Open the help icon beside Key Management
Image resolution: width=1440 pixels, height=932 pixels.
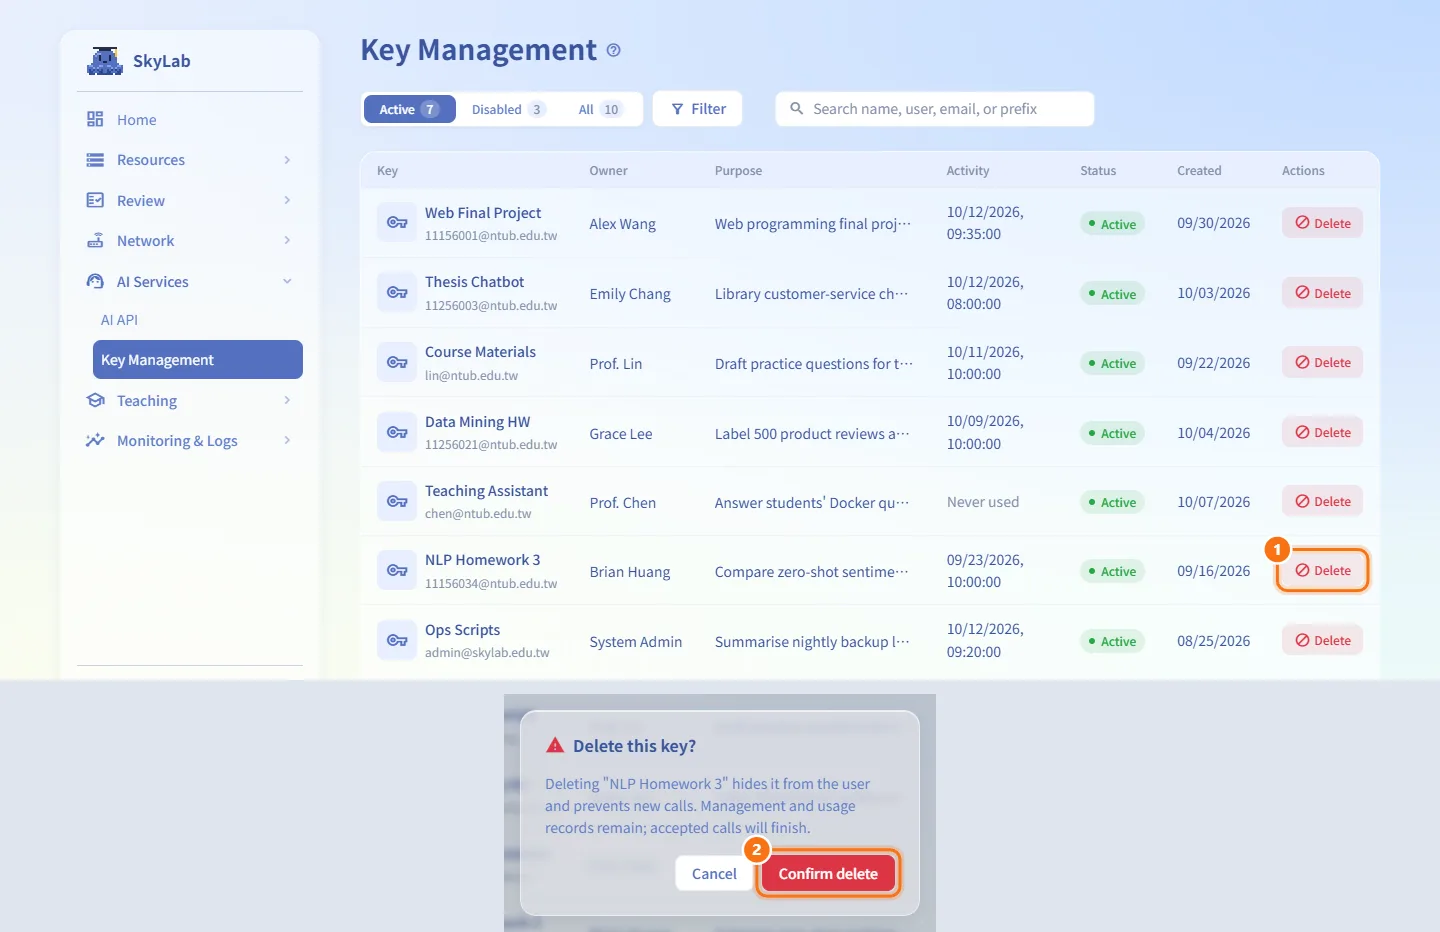pyautogui.click(x=614, y=50)
